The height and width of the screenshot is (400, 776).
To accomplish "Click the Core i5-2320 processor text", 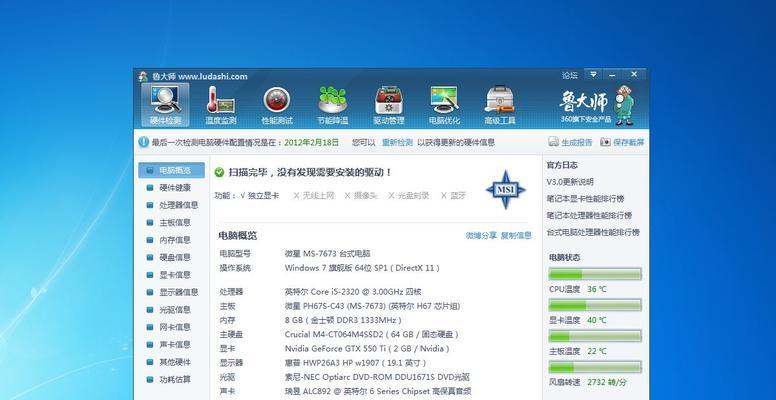I will point(353,292).
